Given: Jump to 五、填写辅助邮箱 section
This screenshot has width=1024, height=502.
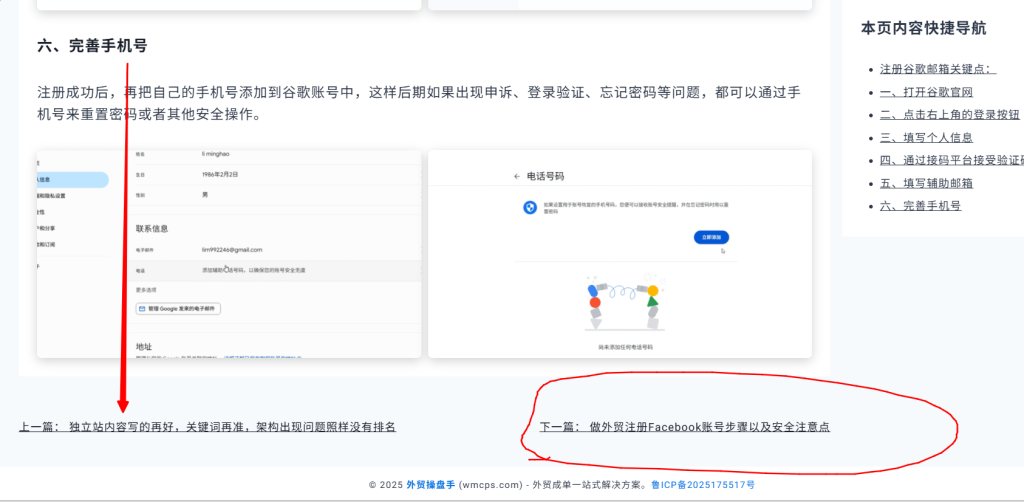Looking at the screenshot, I should (926, 183).
